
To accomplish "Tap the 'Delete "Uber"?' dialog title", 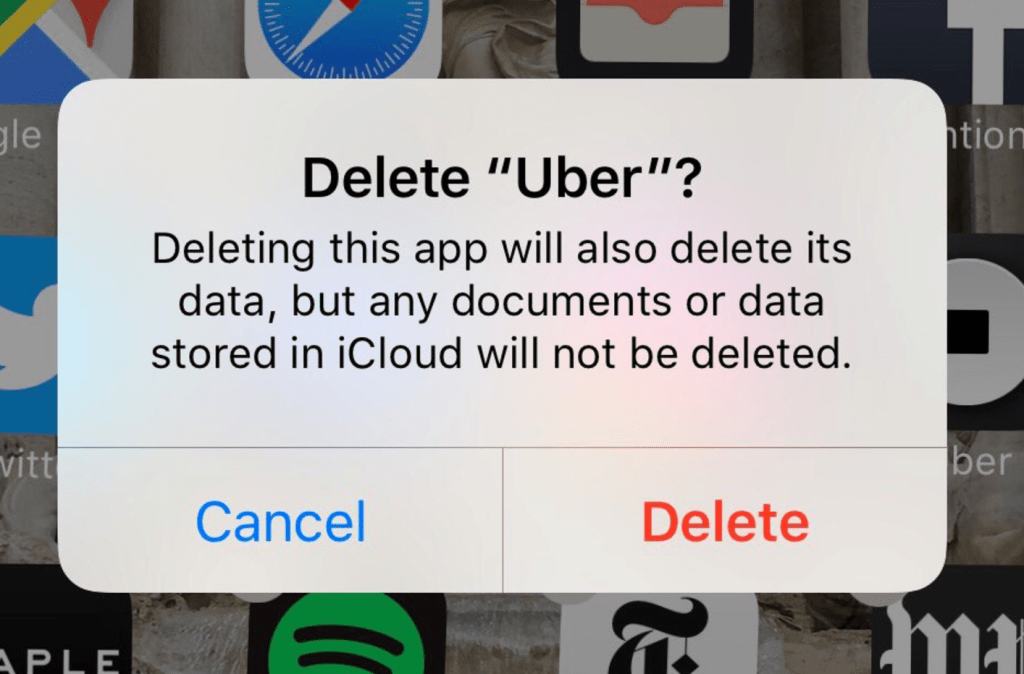I will click(x=502, y=178).
